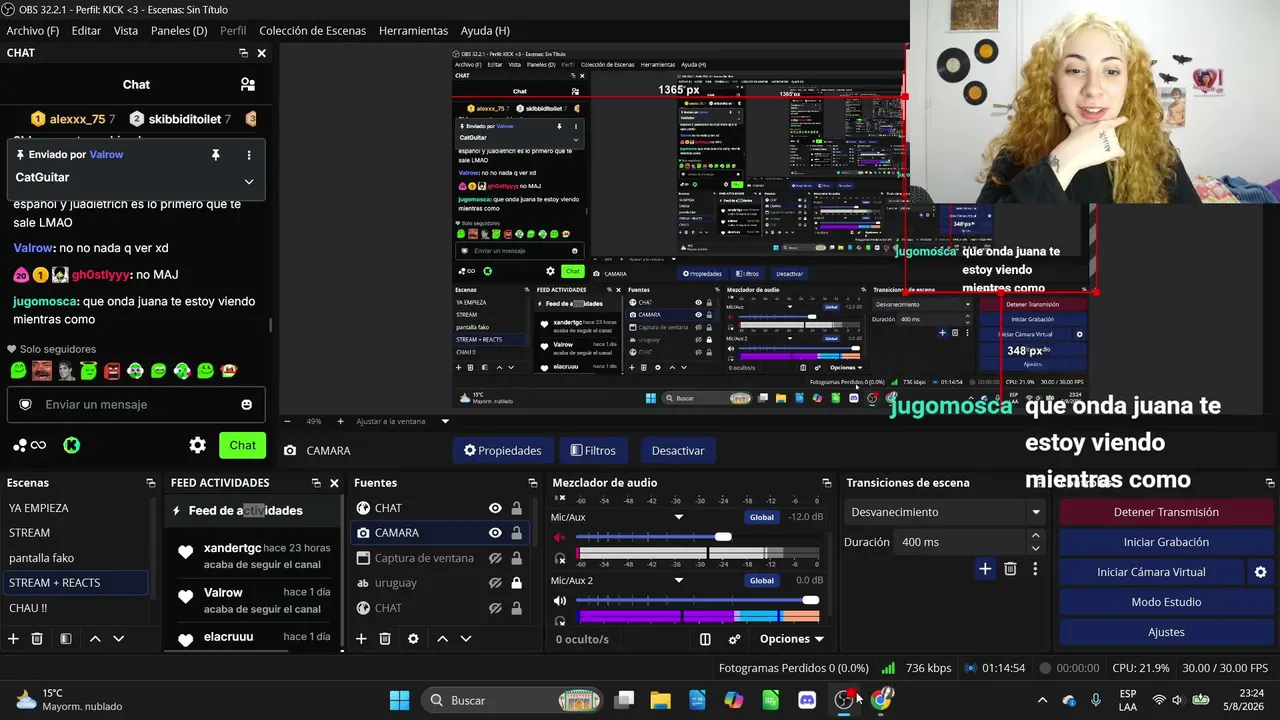This screenshot has width=1280, height=720.
Task: Open the Paneles (D) menu
Action: 179,31
